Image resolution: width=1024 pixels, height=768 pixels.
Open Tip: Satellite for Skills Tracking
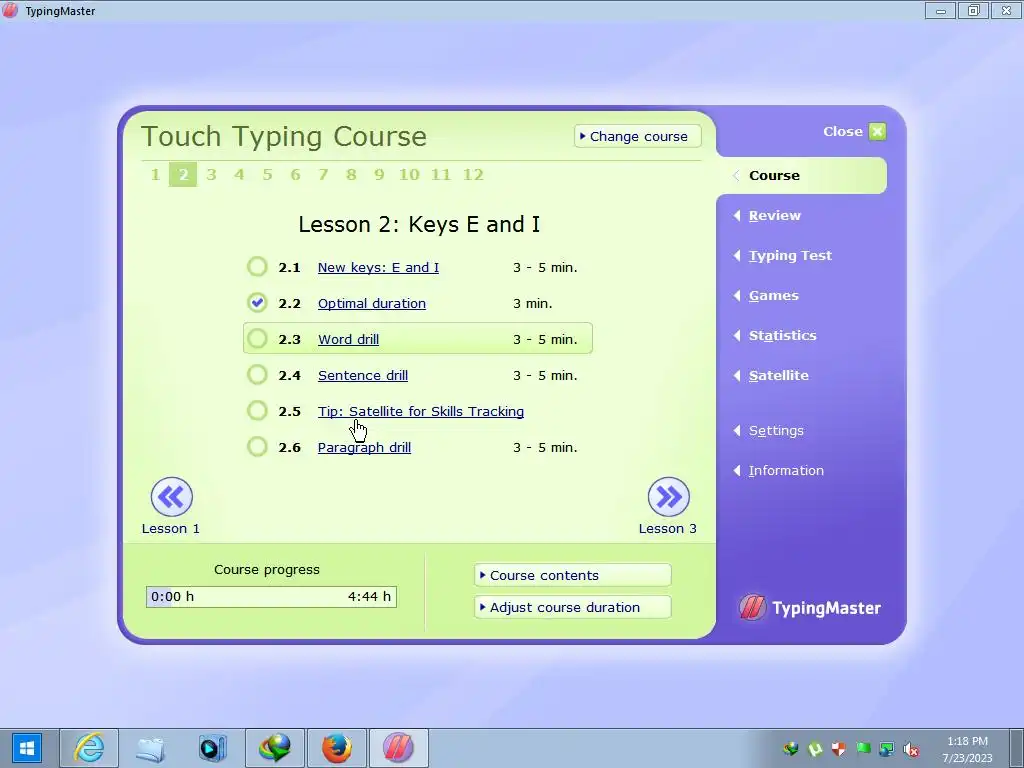(x=421, y=411)
